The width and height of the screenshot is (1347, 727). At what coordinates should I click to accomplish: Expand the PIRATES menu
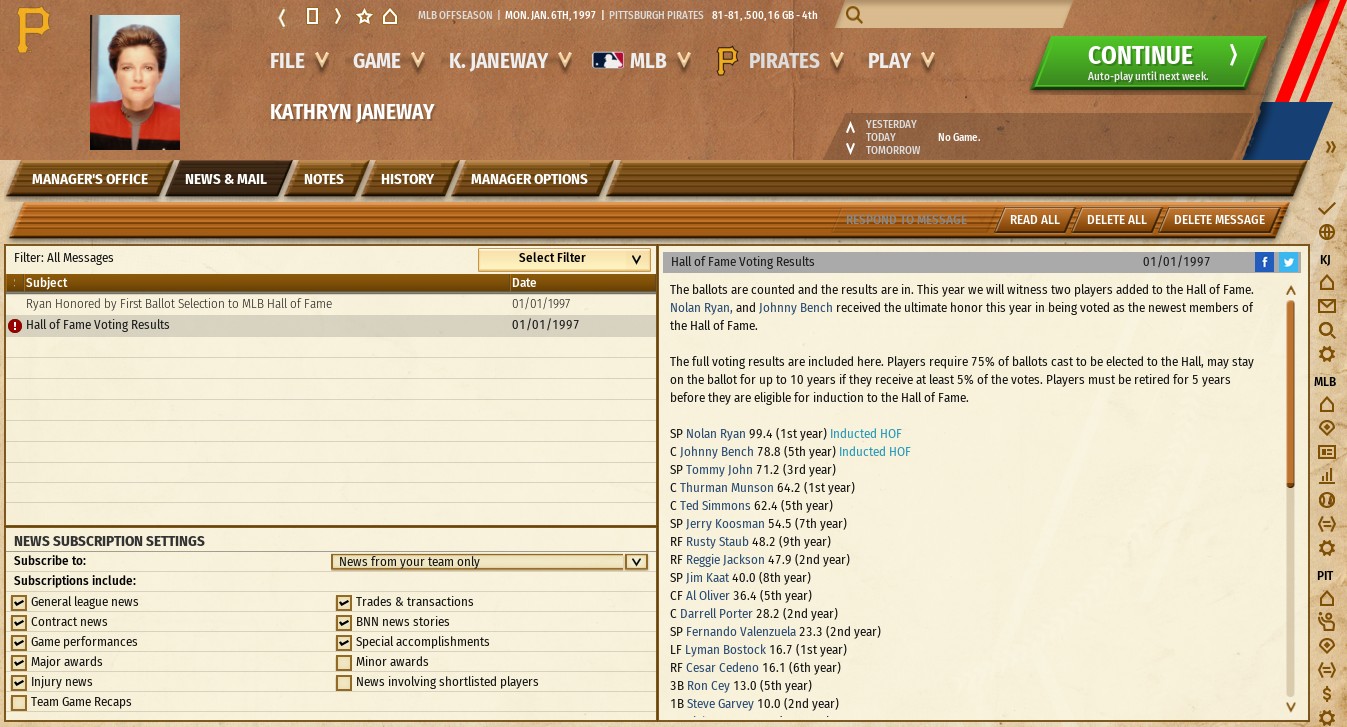(x=782, y=61)
